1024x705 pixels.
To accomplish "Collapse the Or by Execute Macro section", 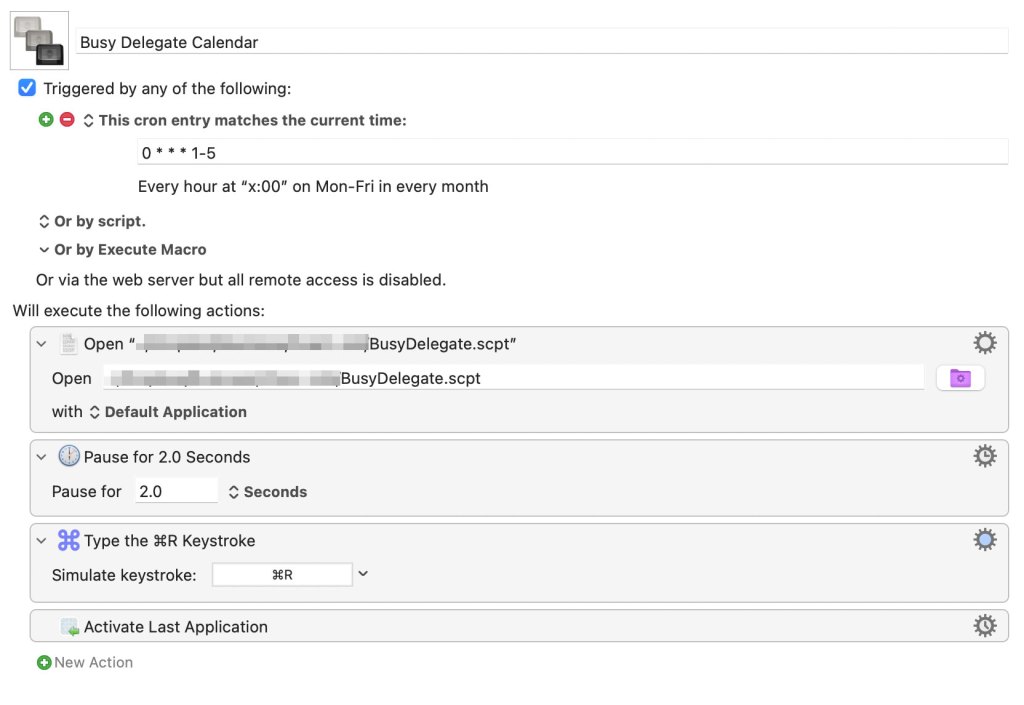I will point(44,250).
